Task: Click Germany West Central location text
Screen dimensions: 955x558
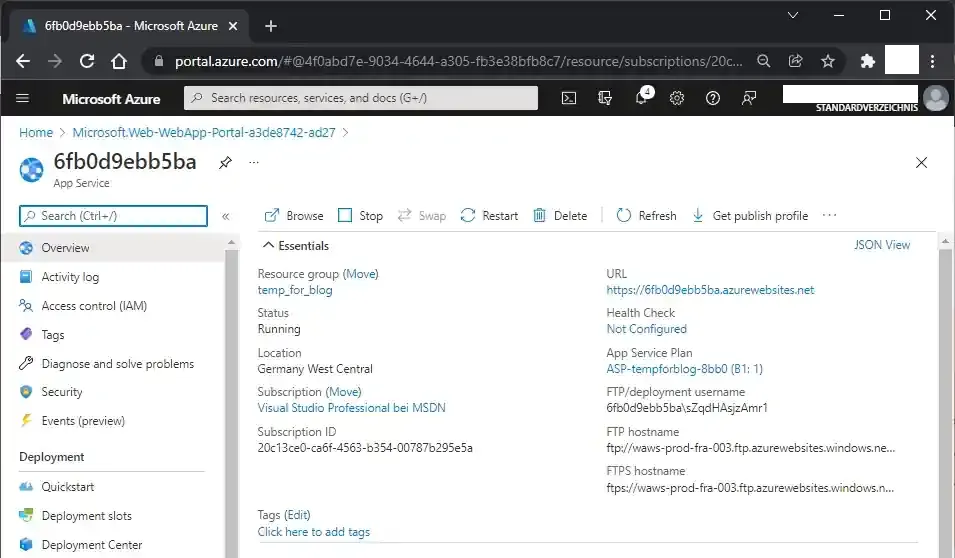Action: [x=315, y=369]
